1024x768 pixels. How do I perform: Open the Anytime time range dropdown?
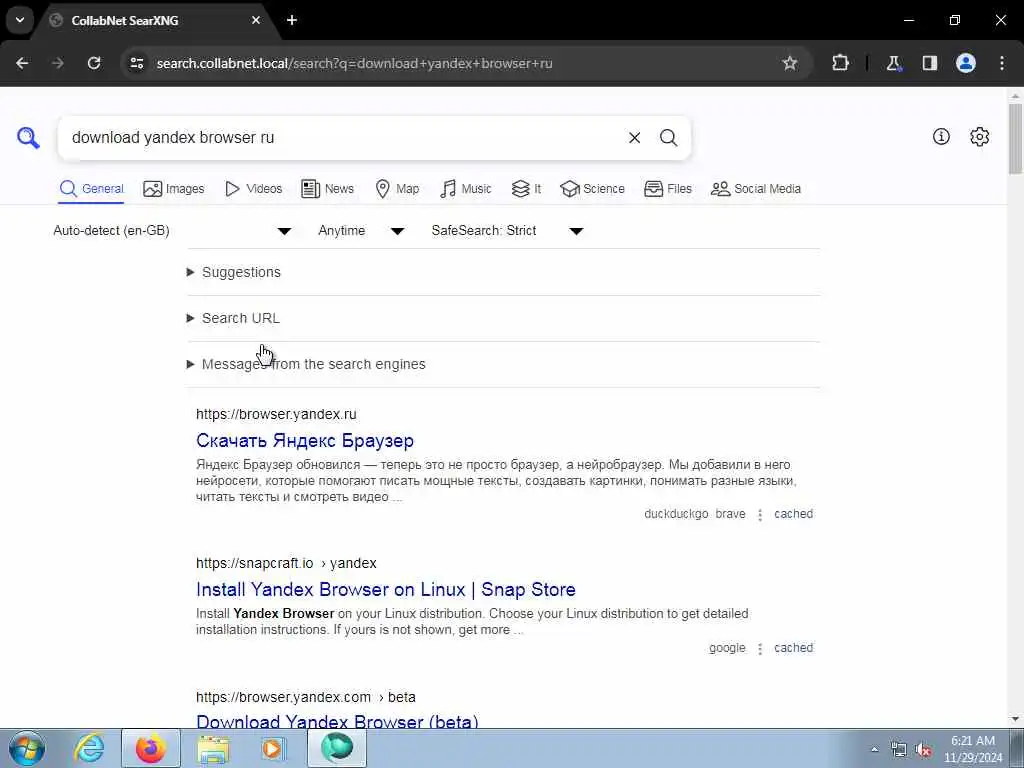tap(361, 231)
